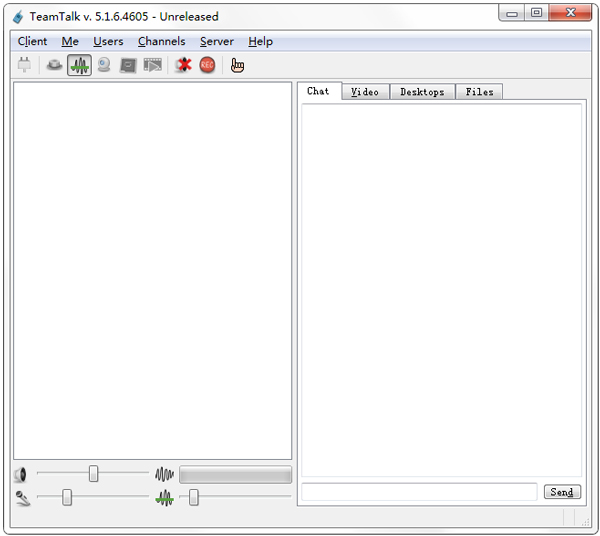The image size is (600, 536).
Task: Enable the webcam video icon
Action: click(104, 65)
